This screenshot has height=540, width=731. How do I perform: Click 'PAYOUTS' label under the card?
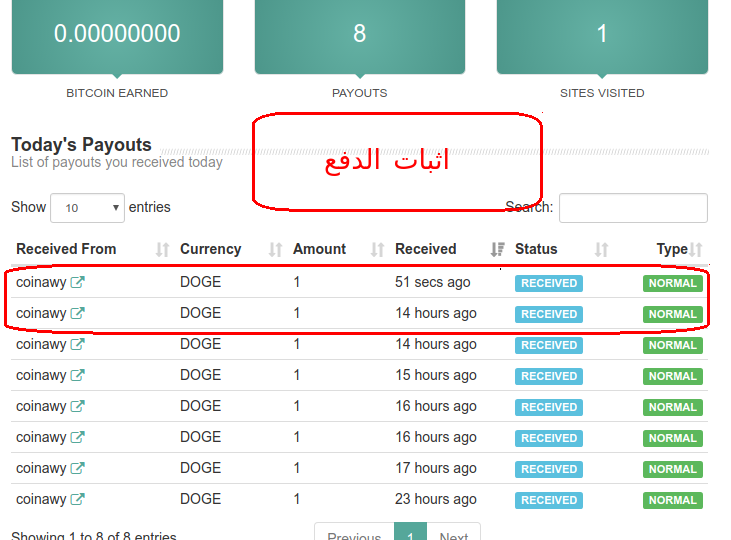[x=359, y=93]
